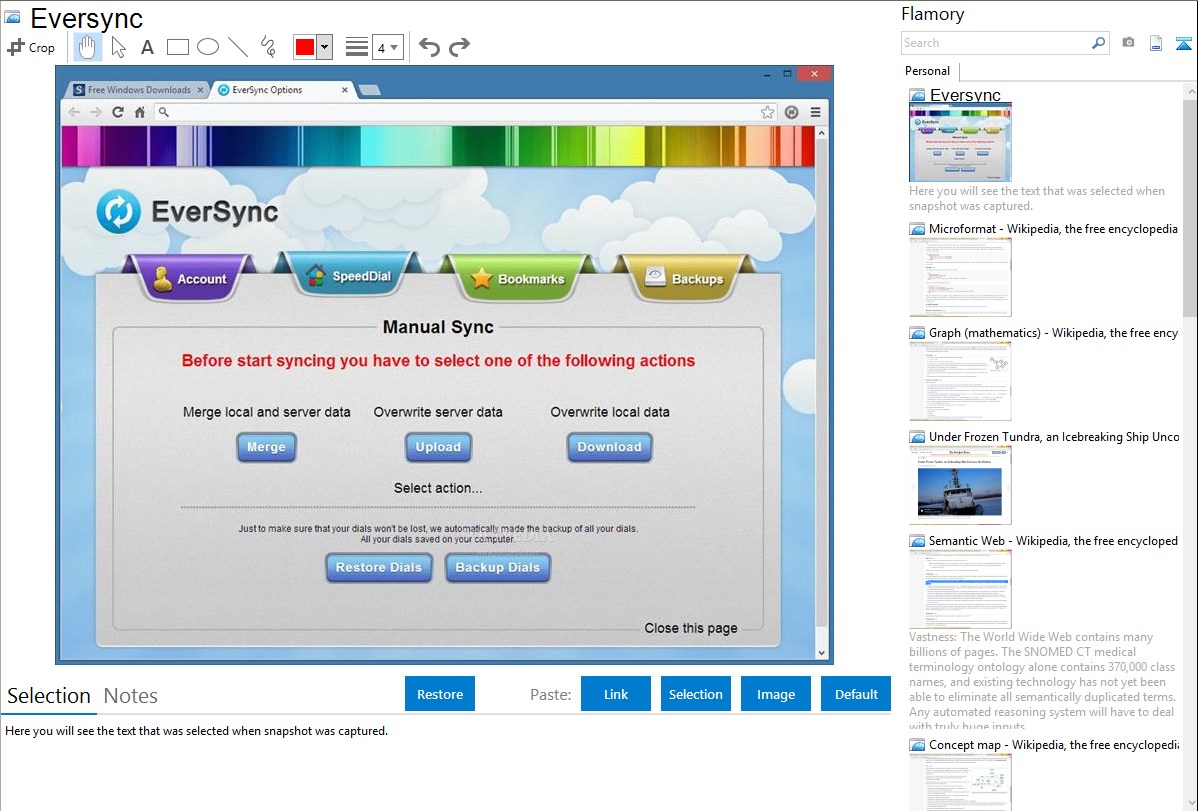Screen dimensions: 1198x811
Task: Open the EverSync Backups tab
Action: [685, 278]
